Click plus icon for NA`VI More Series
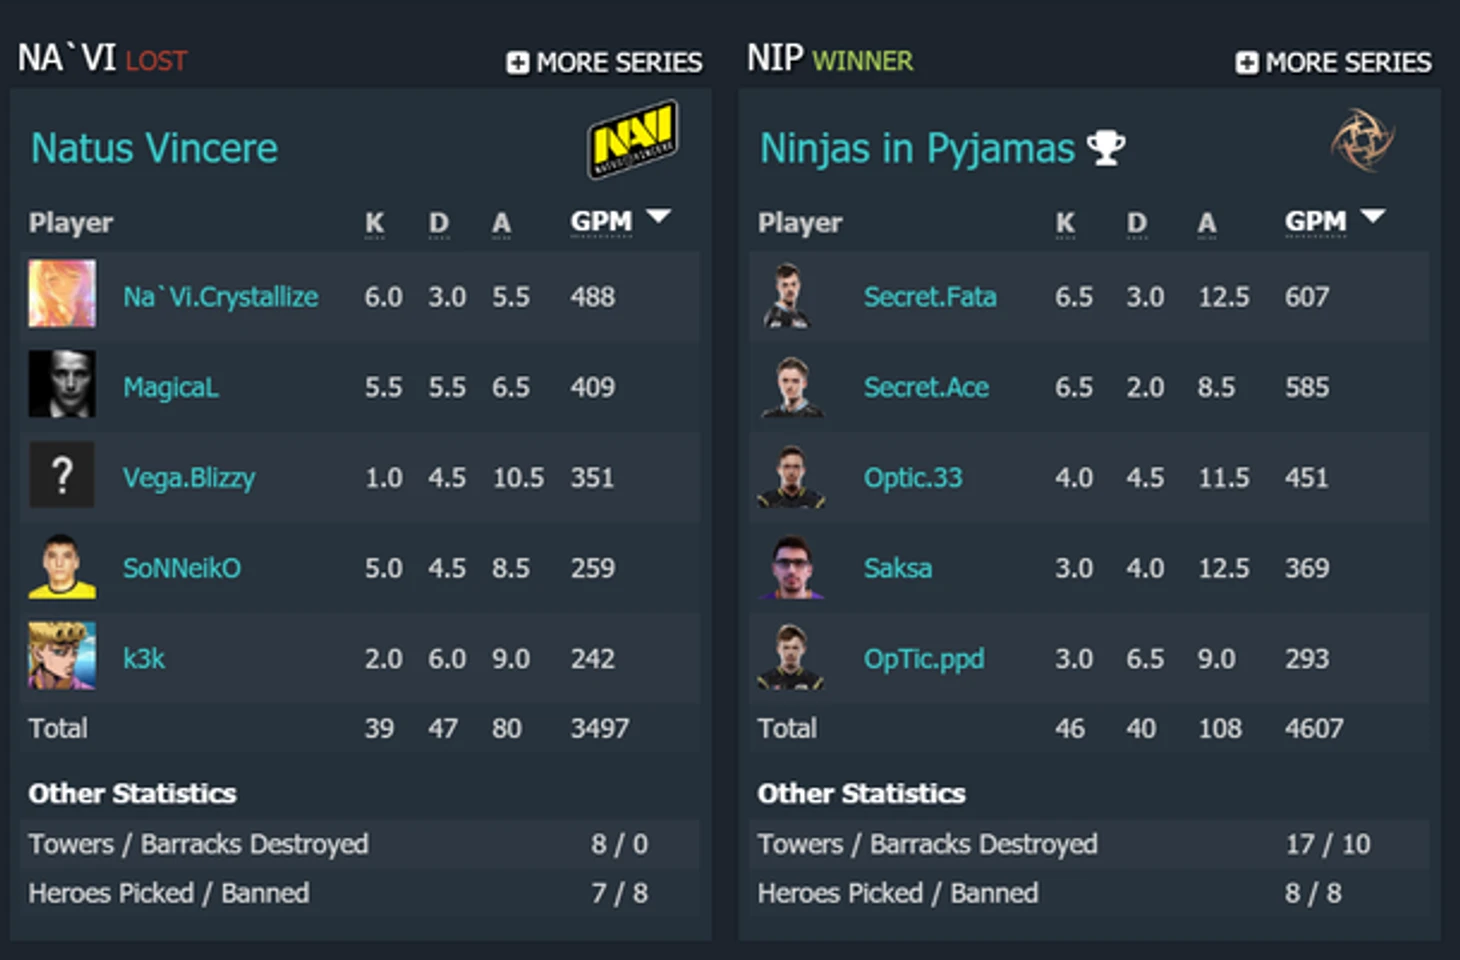Screen dimensions: 1460x960 pos(517,63)
